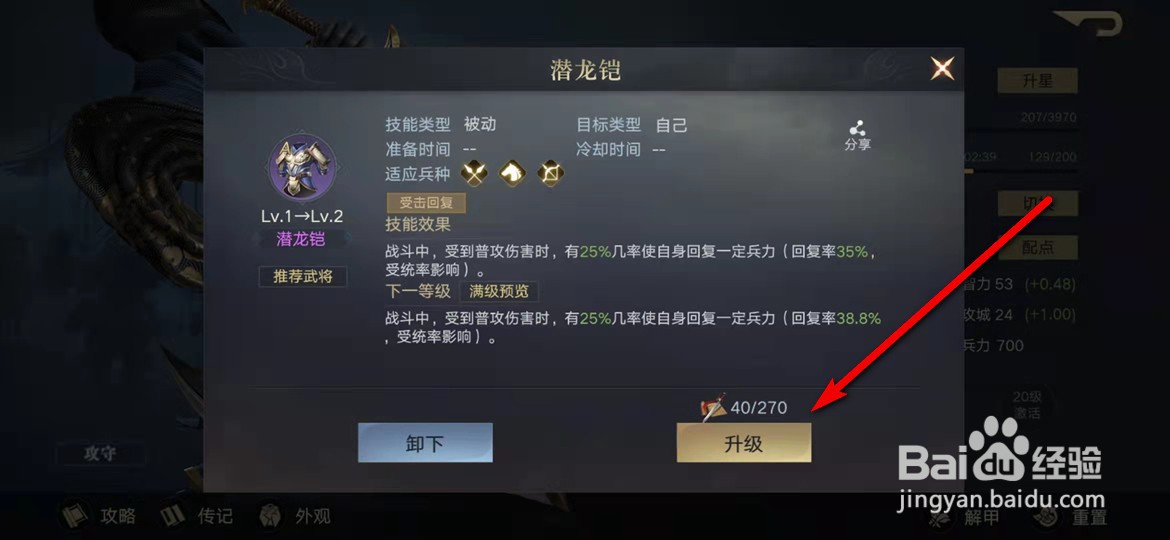Tap the 潜龙铠 armor skill icon
1170x540 pixels.
[x=301, y=168]
